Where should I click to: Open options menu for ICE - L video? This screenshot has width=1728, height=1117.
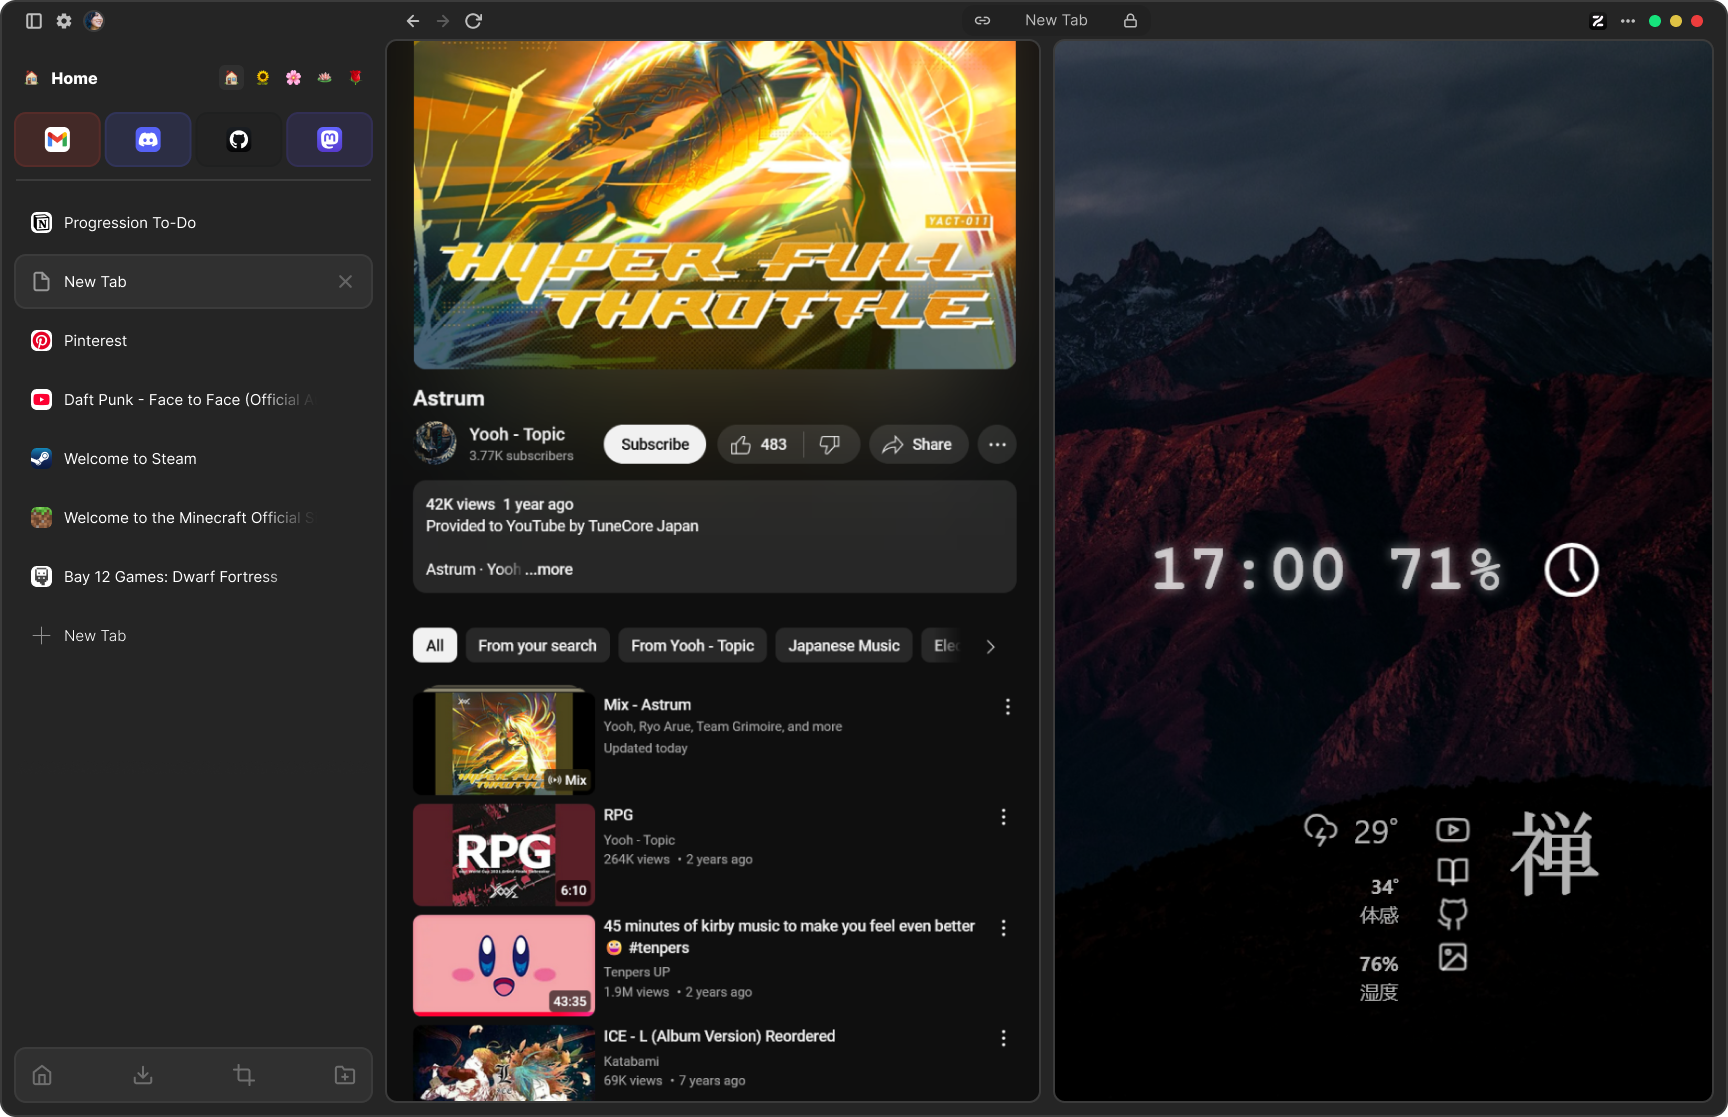(x=1003, y=1038)
